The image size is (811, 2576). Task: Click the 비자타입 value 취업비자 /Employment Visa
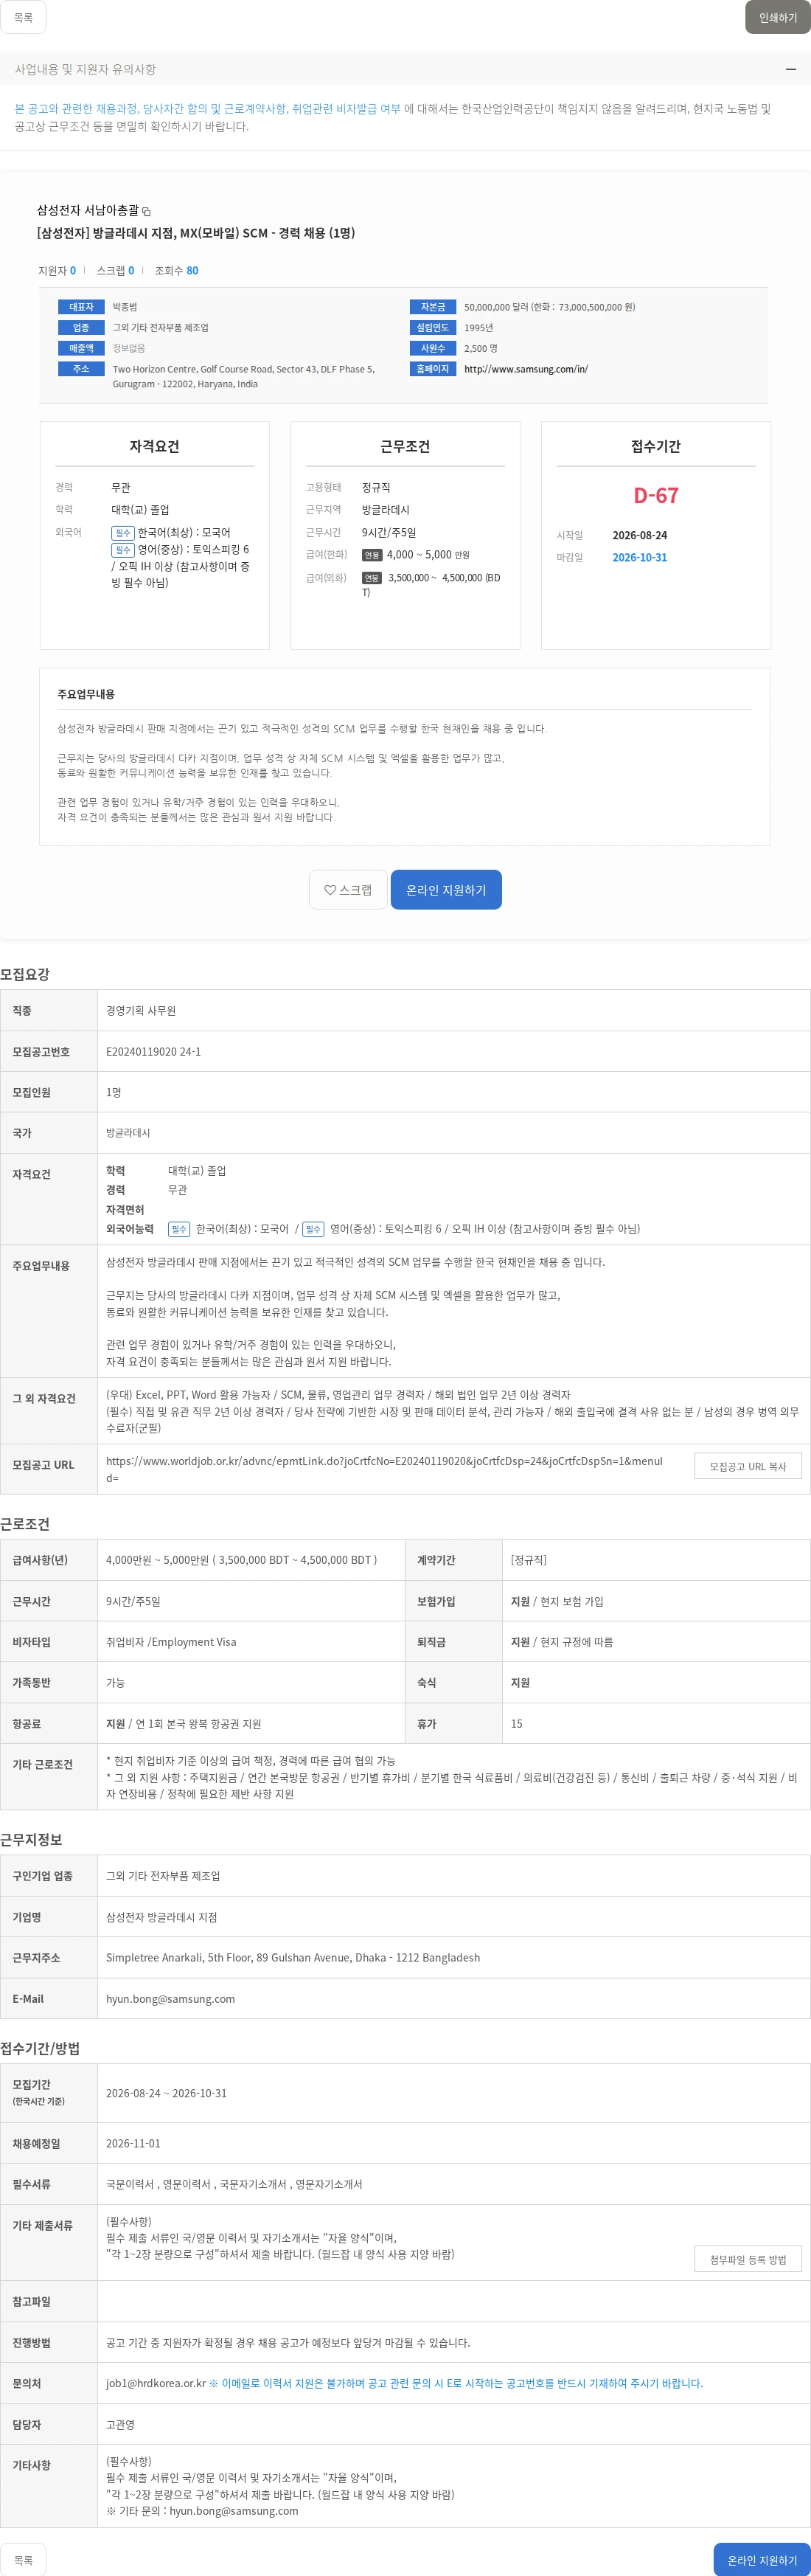pyautogui.click(x=171, y=1642)
